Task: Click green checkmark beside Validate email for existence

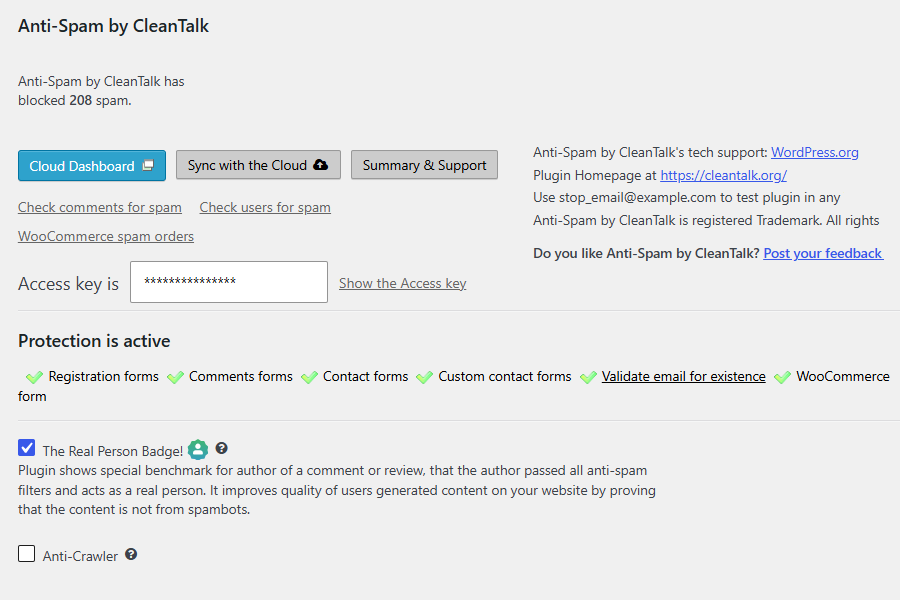Action: 588,377
